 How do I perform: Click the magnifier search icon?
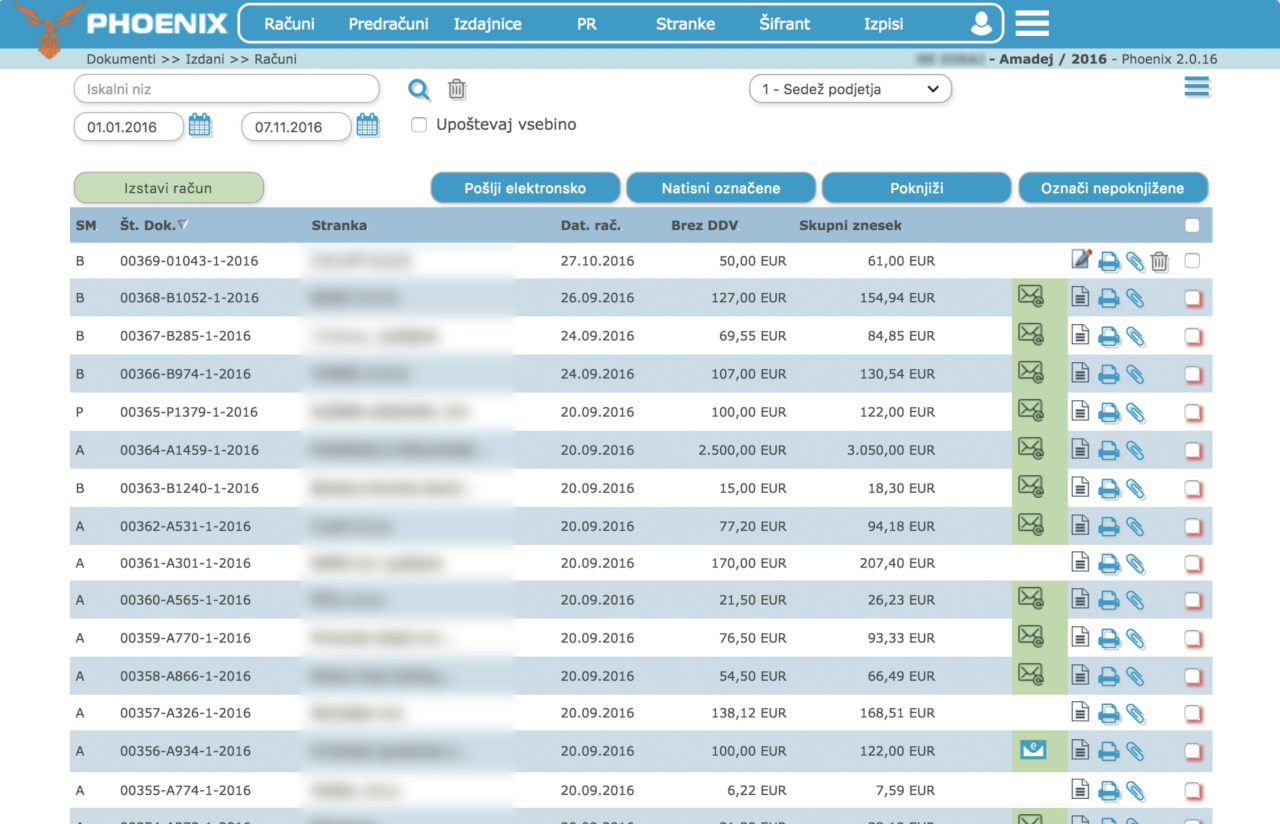[419, 90]
